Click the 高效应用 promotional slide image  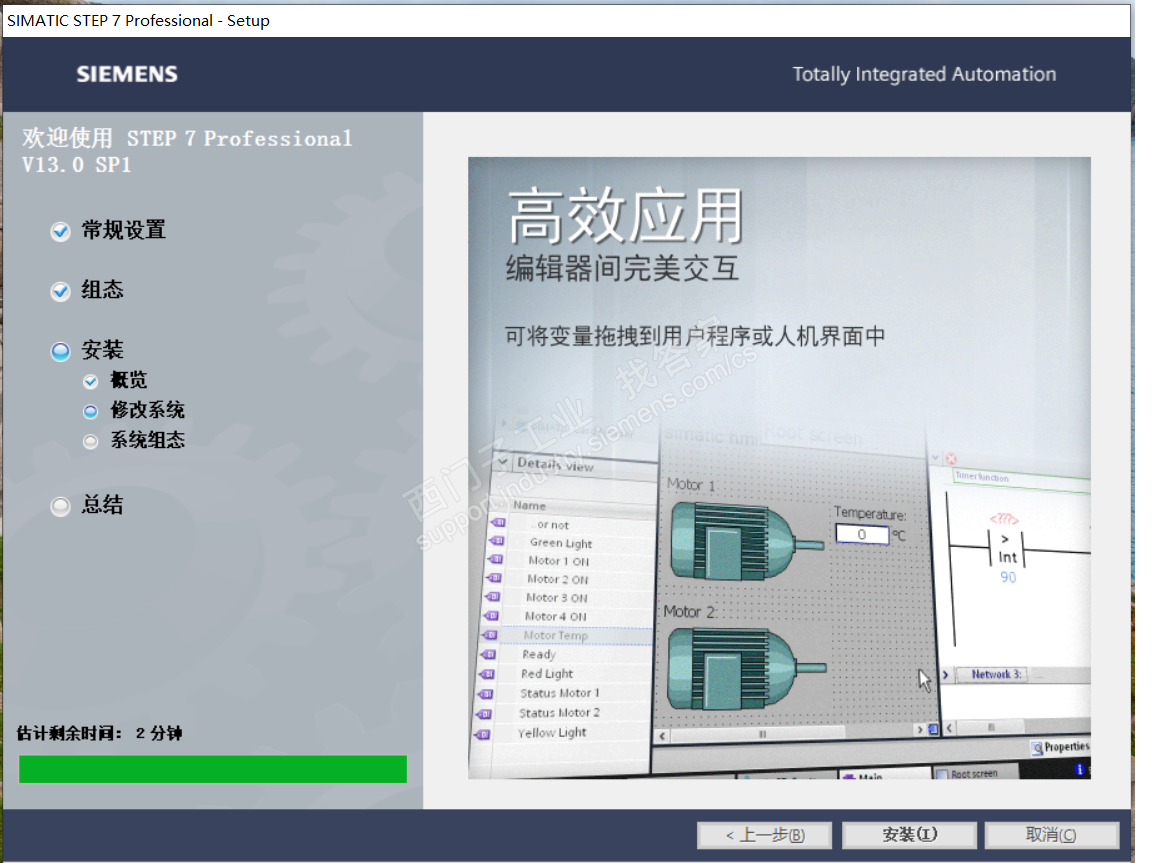click(780, 468)
